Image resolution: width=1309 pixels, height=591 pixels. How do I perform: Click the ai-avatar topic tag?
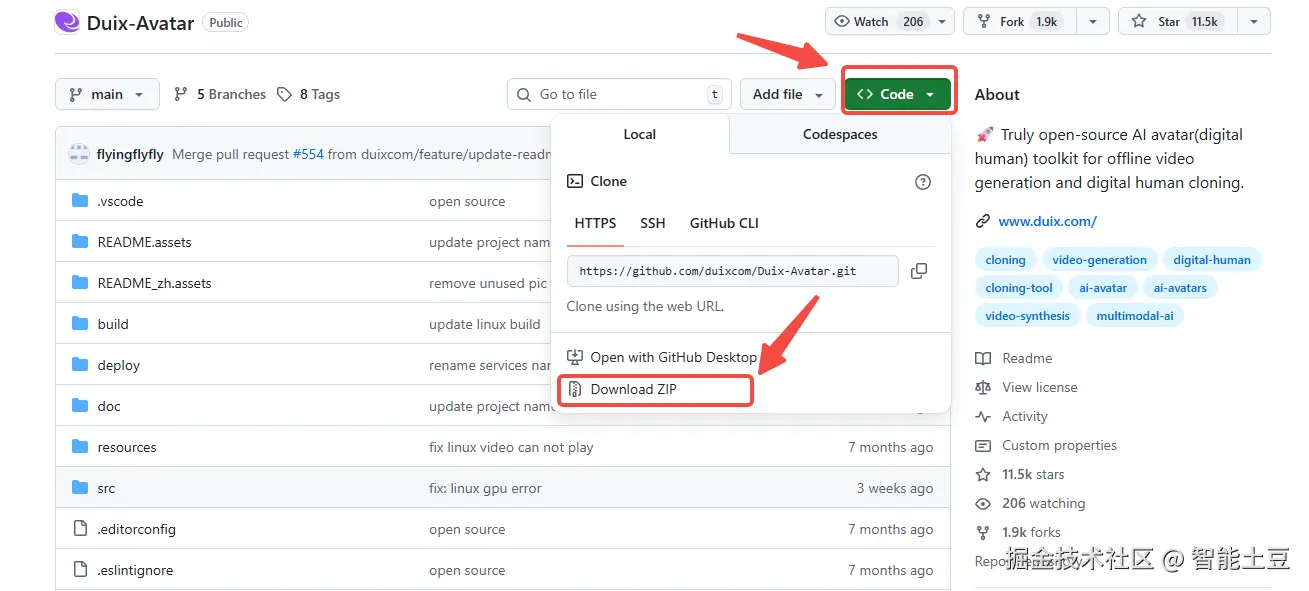point(1103,288)
